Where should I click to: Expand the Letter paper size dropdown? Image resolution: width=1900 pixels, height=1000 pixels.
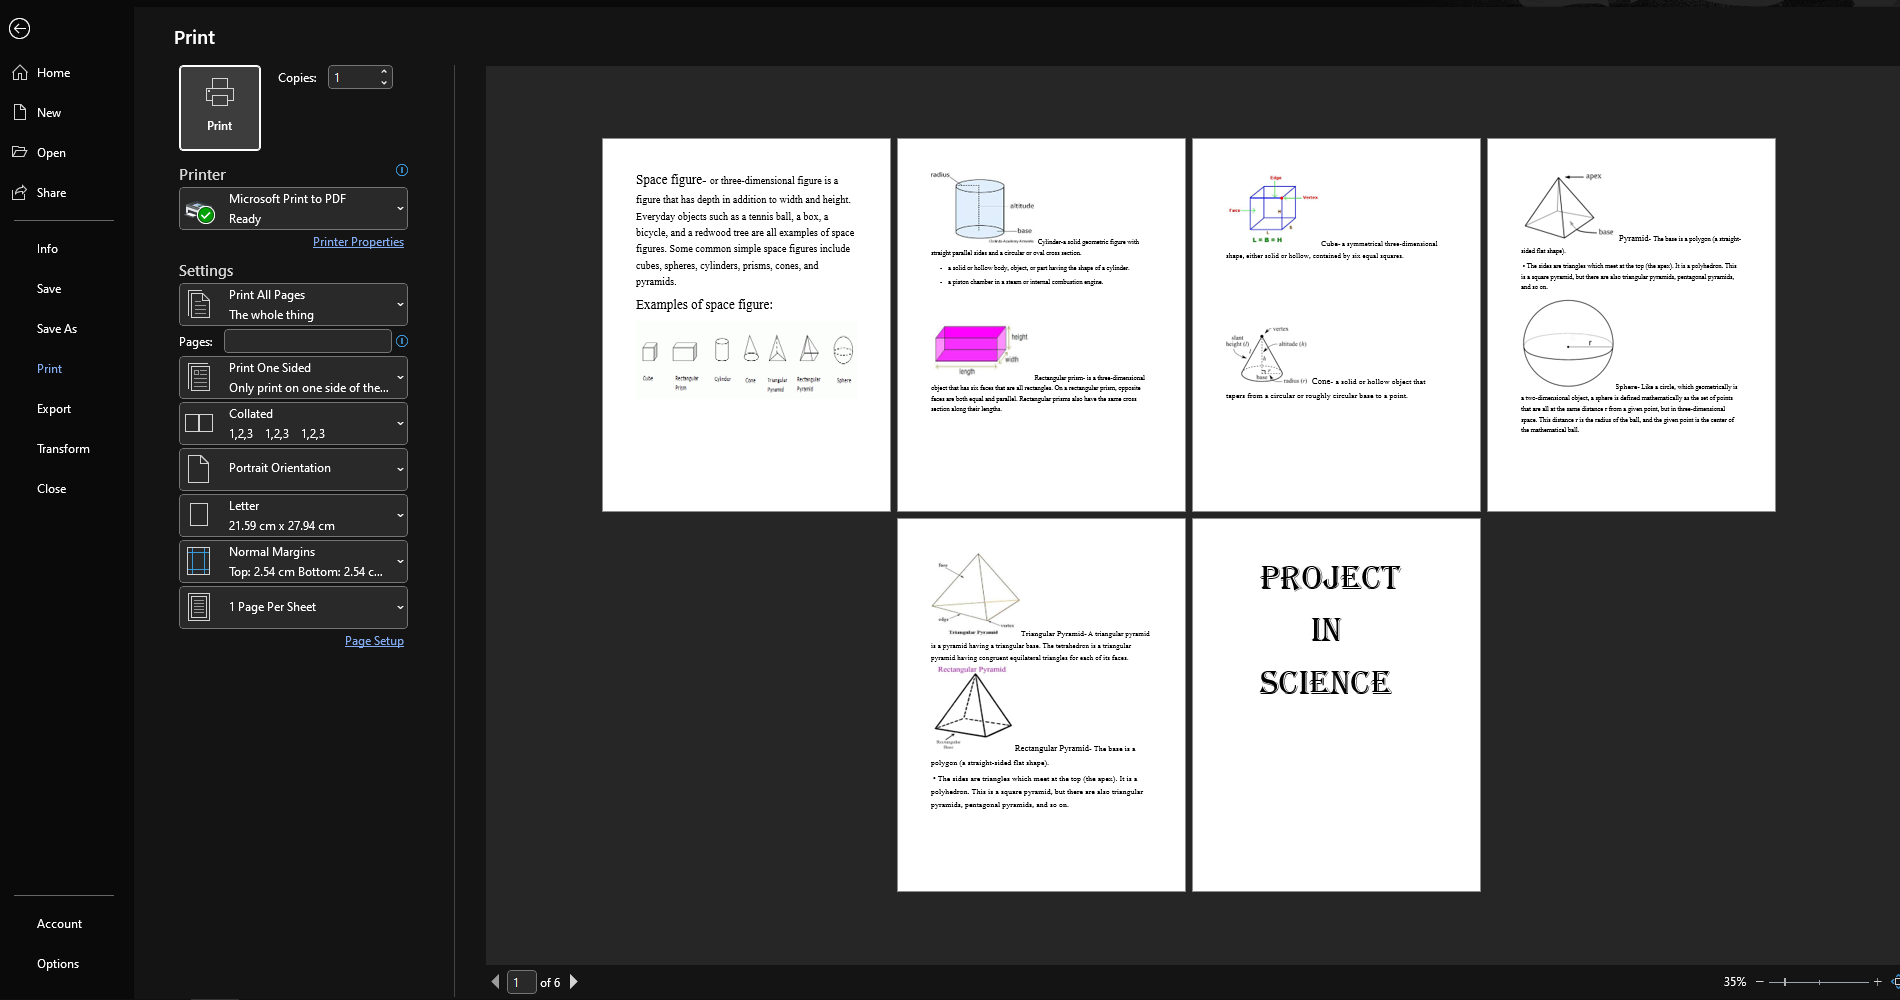tap(293, 516)
